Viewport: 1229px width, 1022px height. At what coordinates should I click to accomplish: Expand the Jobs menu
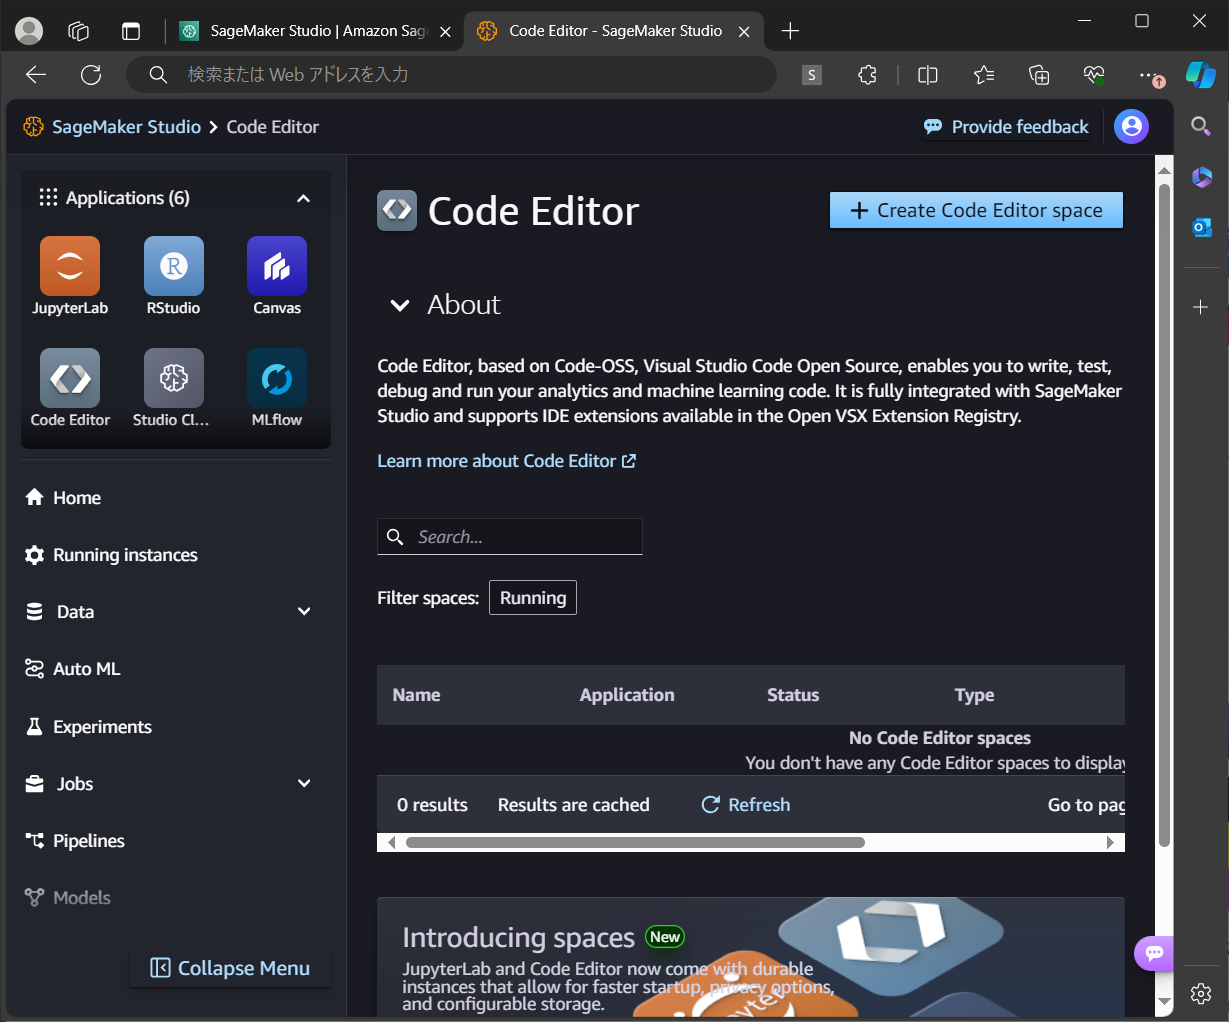pos(303,783)
